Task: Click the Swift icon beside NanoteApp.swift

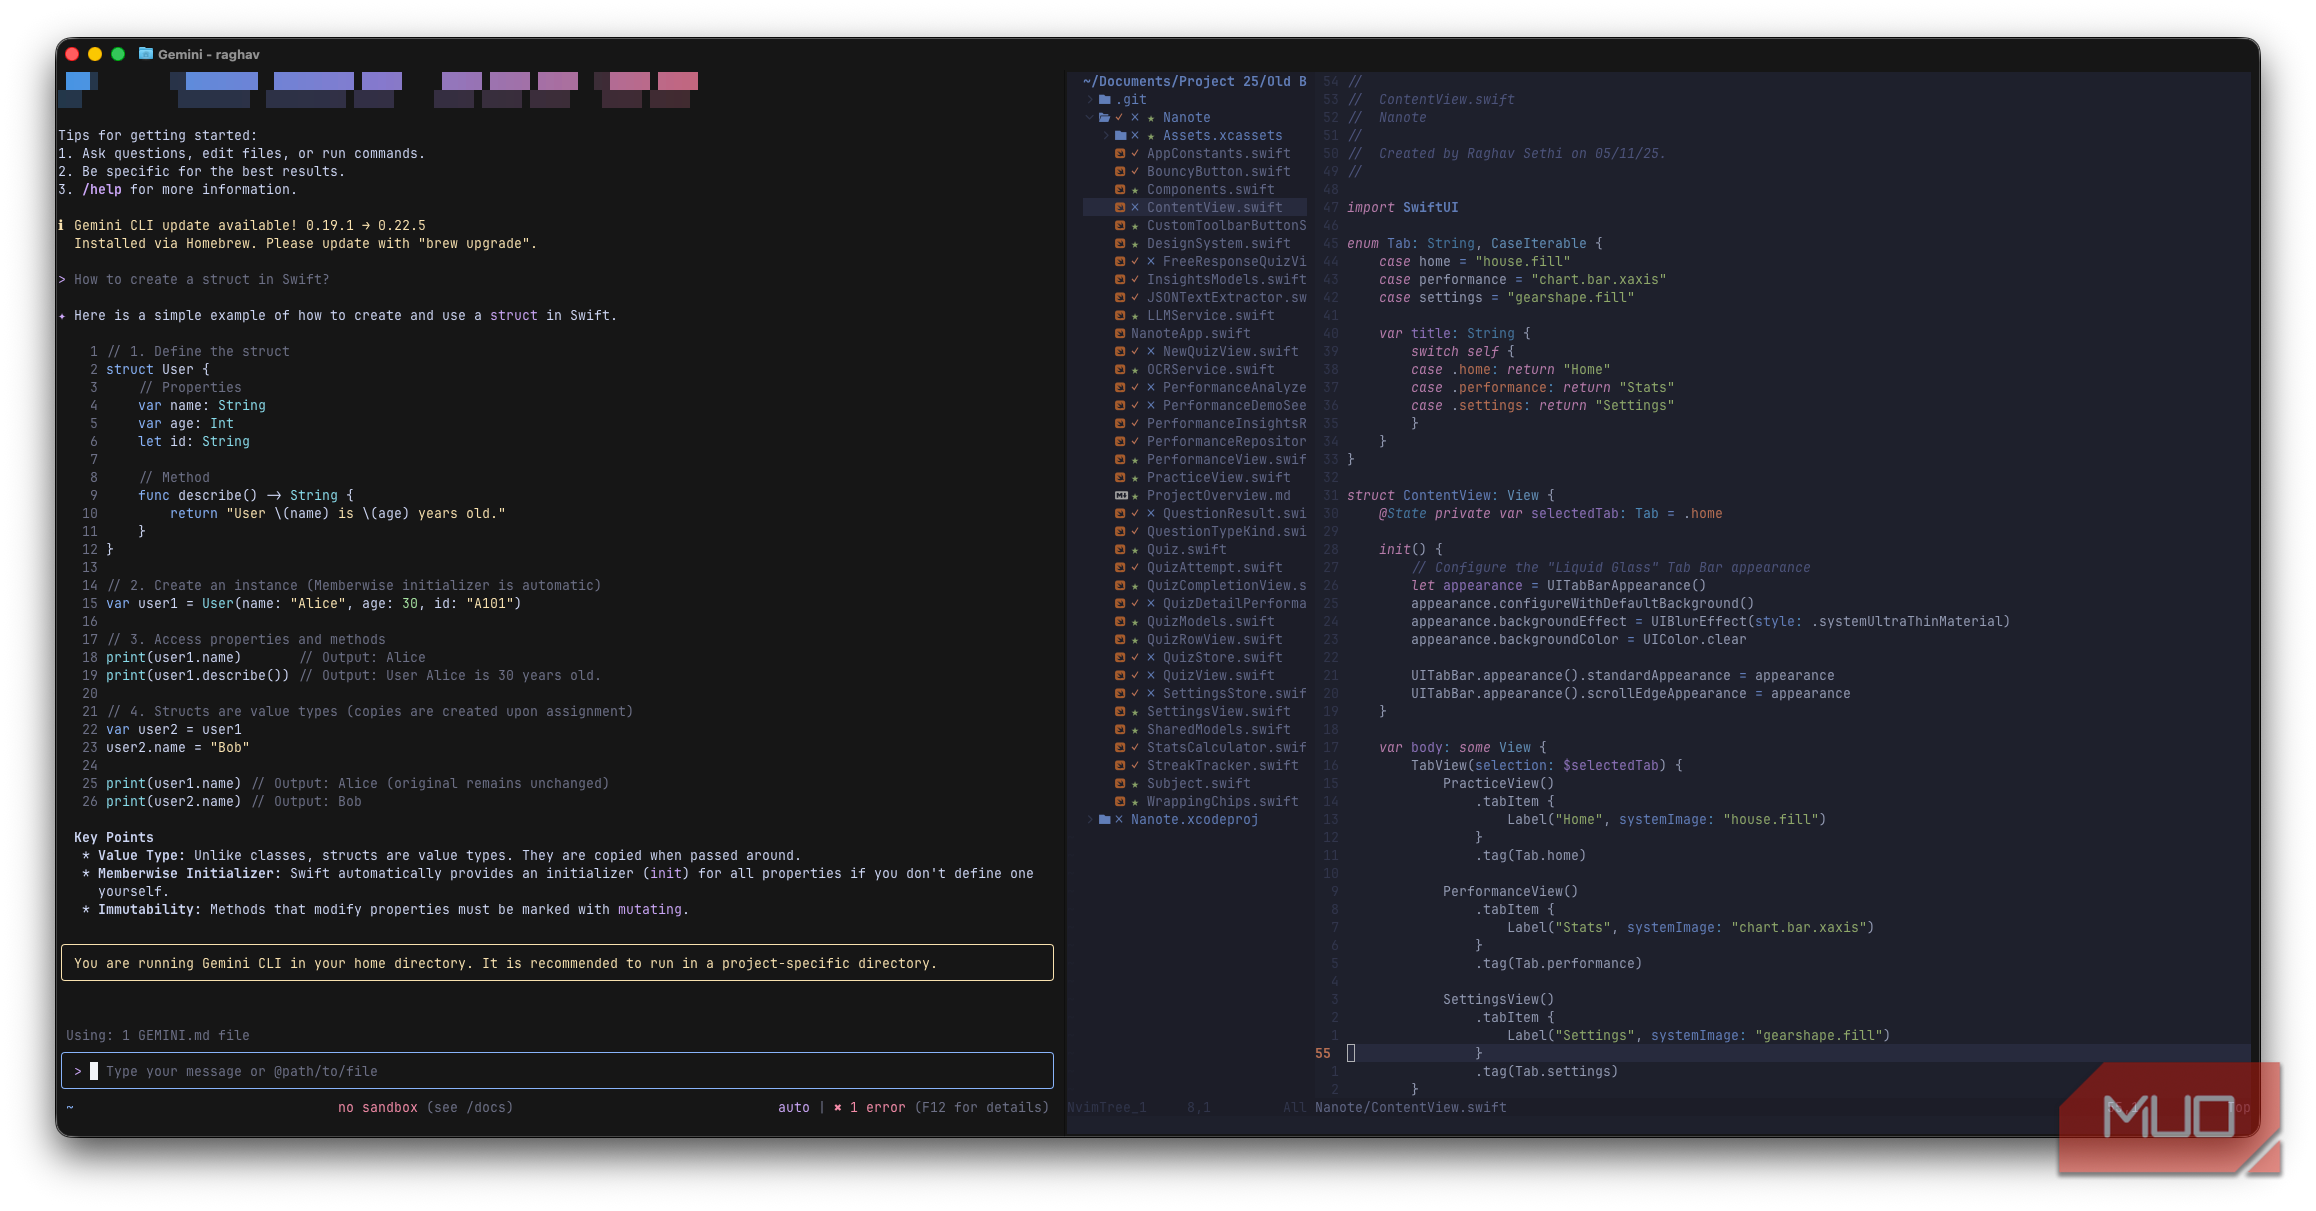Action: [1120, 334]
